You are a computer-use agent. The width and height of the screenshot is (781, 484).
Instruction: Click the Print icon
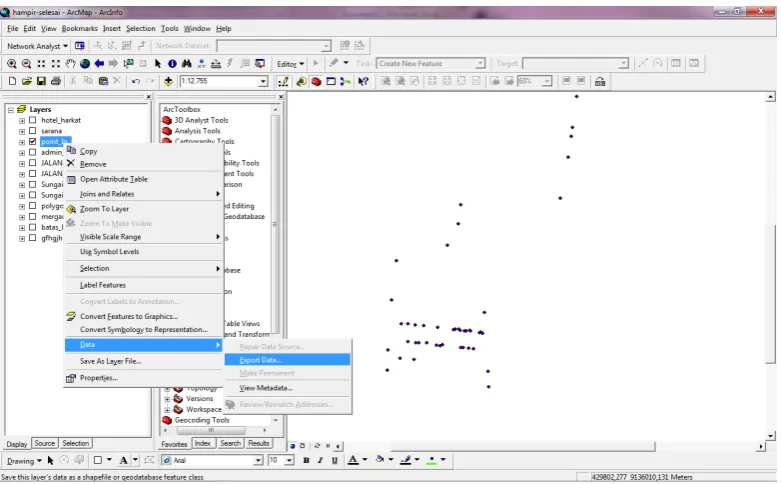tap(56, 81)
